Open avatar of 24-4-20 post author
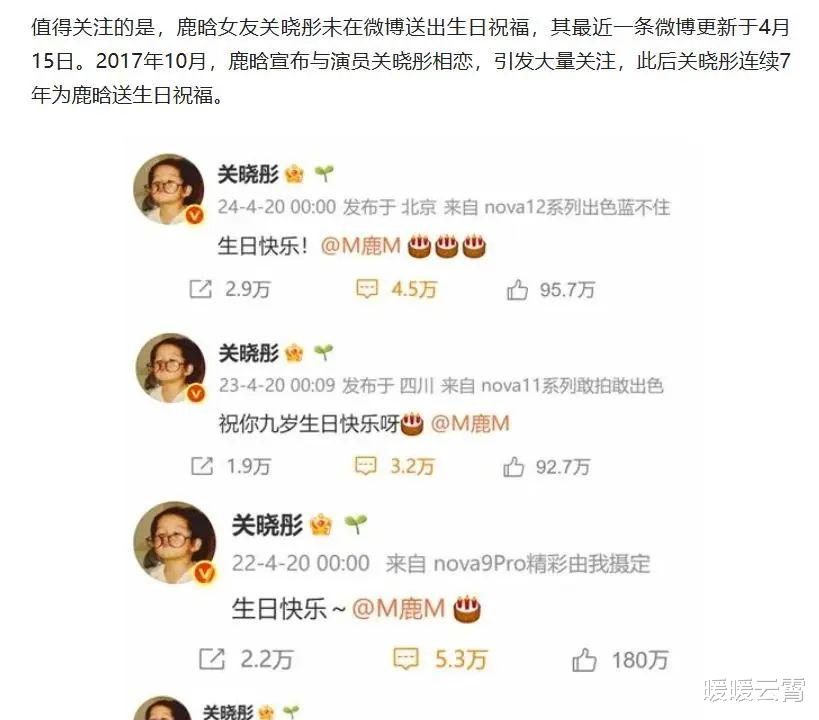Viewport: 819px width, 720px height. coord(169,190)
